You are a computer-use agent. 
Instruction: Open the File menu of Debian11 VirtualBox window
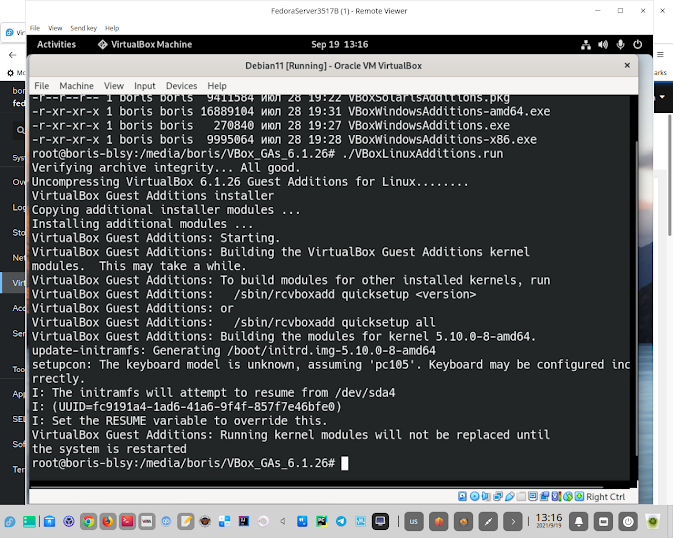[x=42, y=86]
